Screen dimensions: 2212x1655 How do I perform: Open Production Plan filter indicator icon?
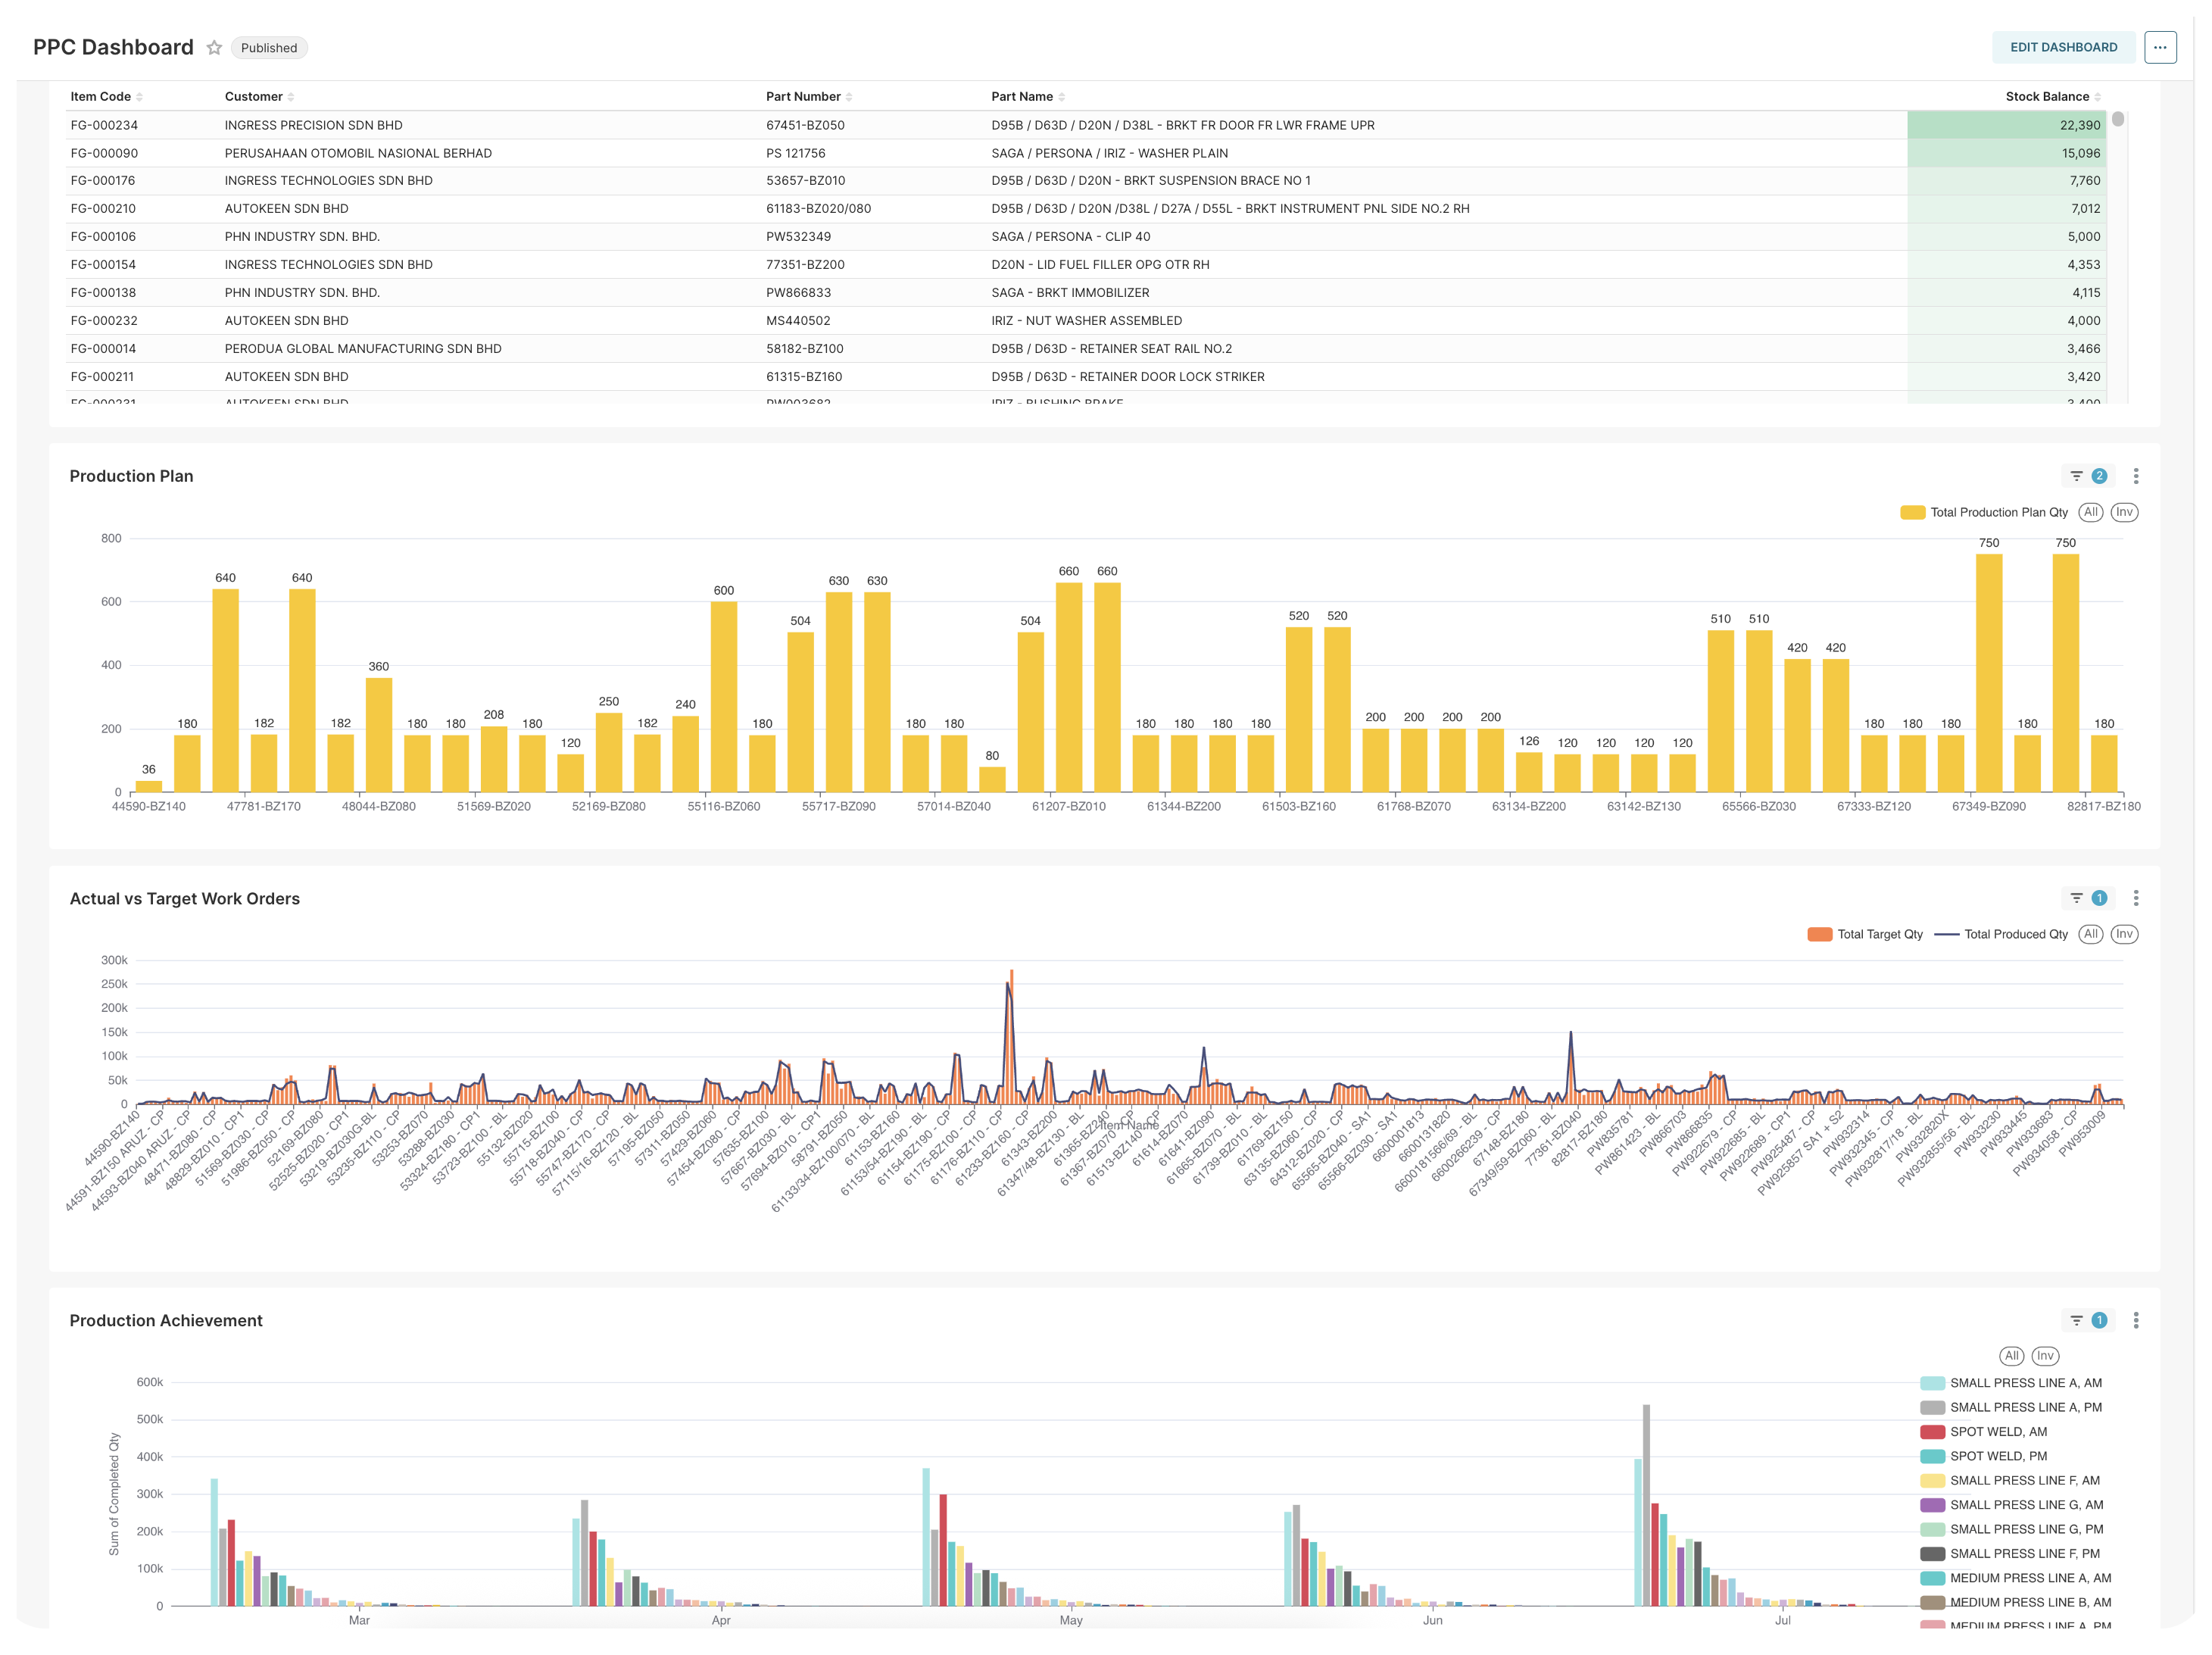(2077, 476)
